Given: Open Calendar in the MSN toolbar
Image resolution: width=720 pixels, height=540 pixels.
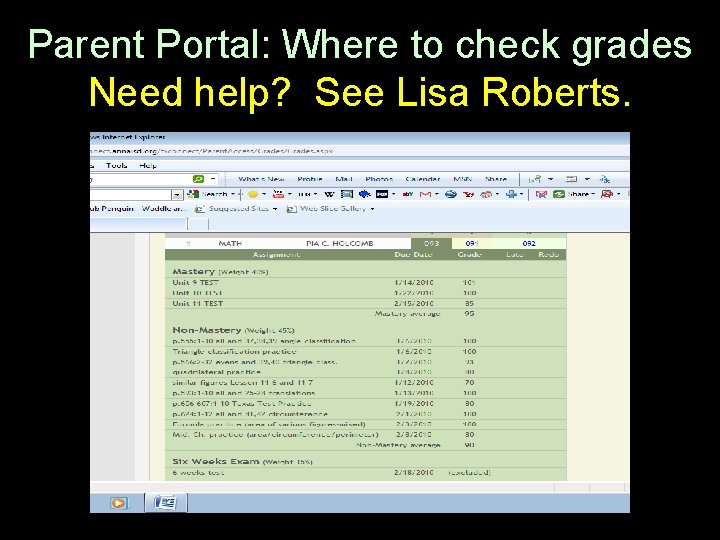Looking at the screenshot, I should [422, 179].
